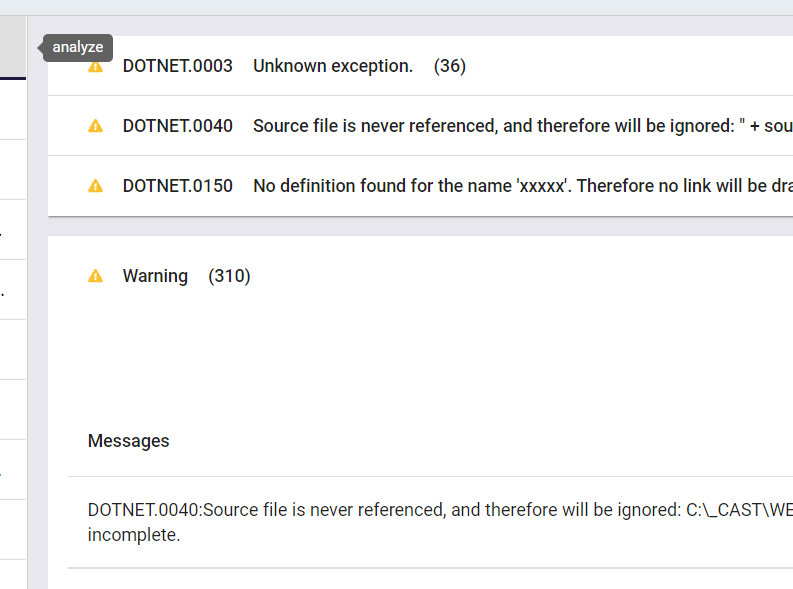793x589 pixels.
Task: Select the DOTNET.0040 code in the summary list
Action: [x=178, y=126]
